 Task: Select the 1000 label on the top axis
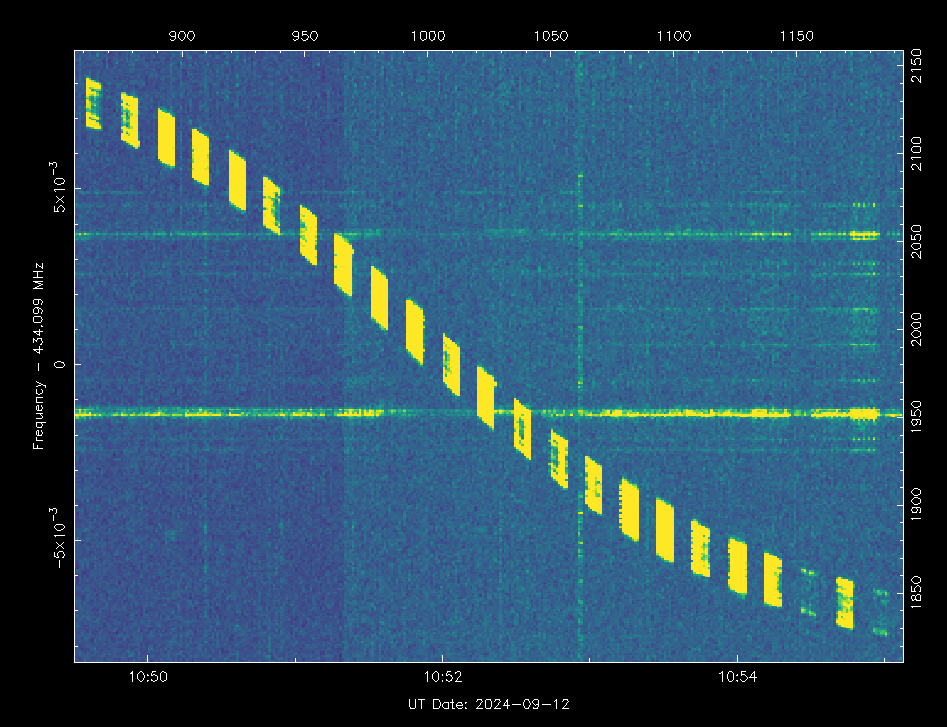pyautogui.click(x=427, y=36)
